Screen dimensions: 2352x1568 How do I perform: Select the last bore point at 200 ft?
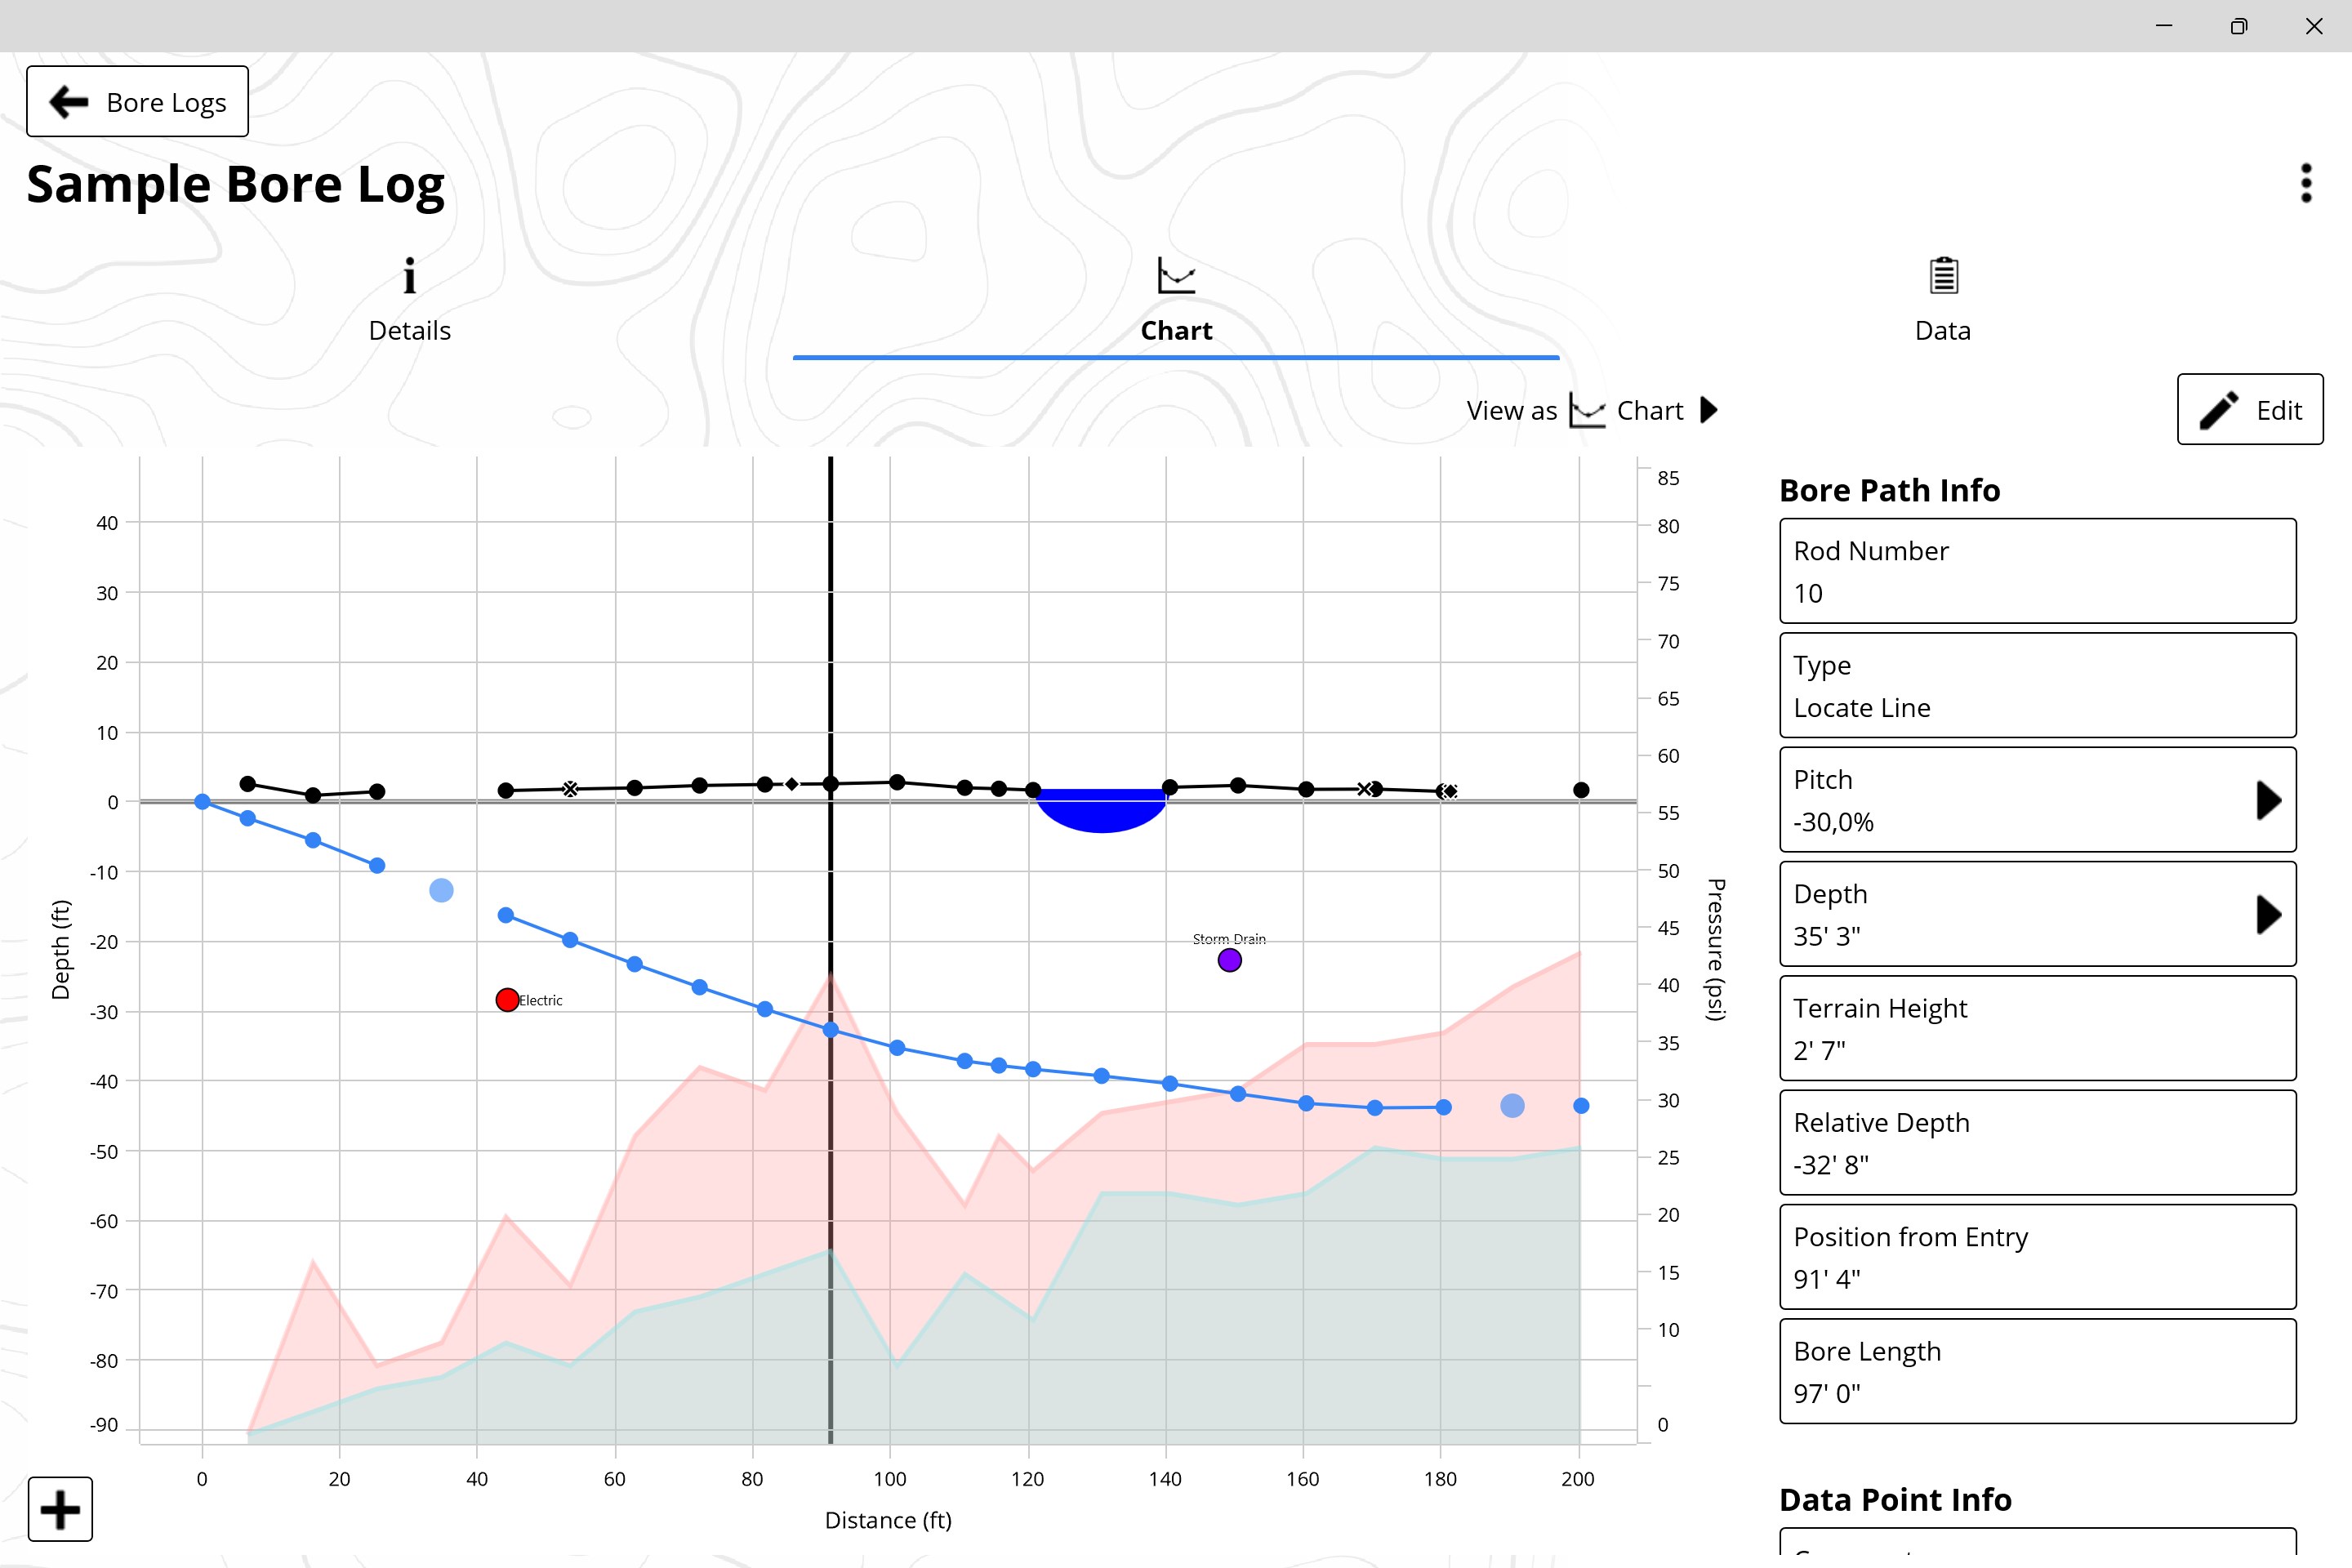(1581, 1105)
